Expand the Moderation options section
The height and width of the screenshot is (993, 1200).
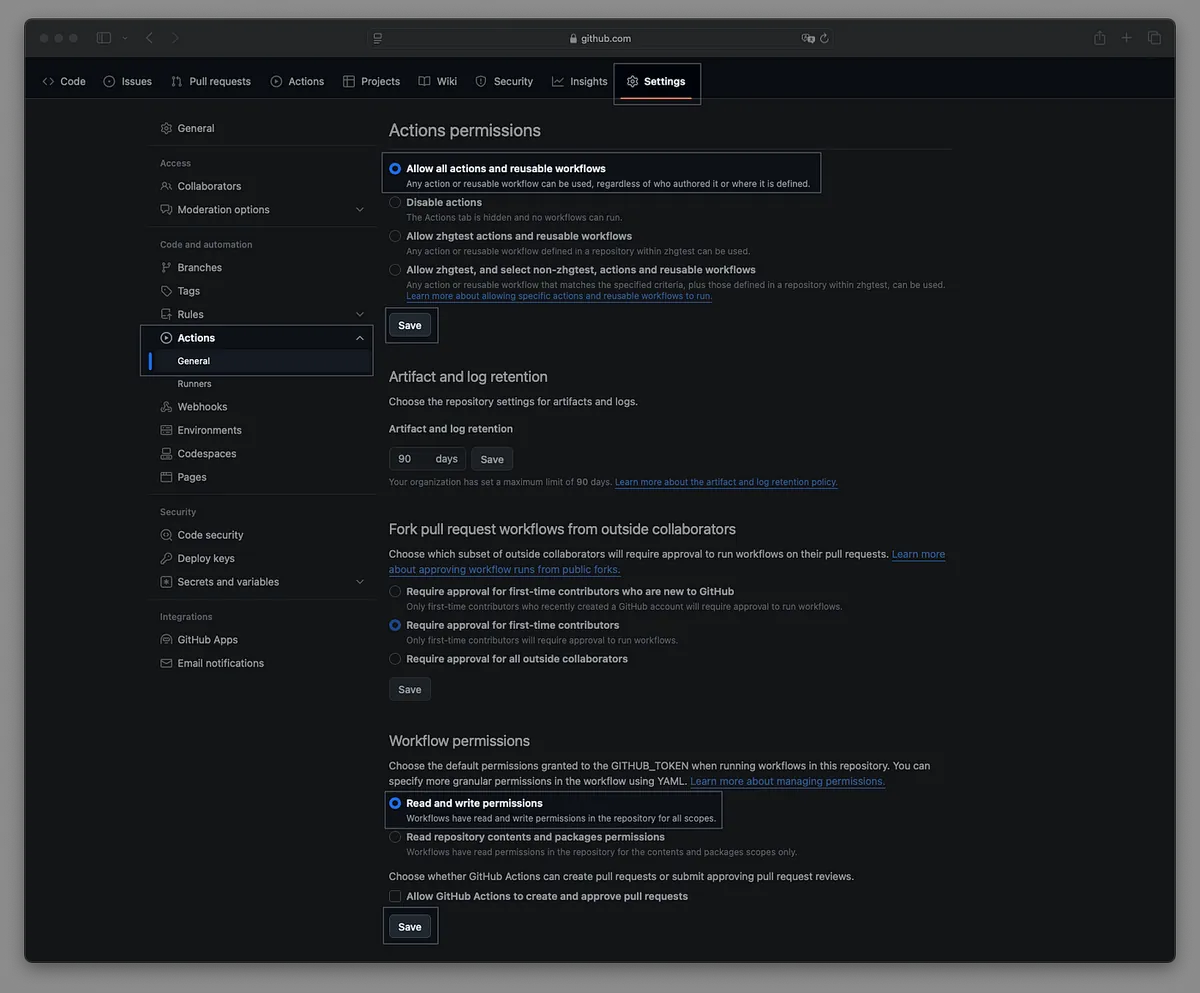click(x=360, y=210)
